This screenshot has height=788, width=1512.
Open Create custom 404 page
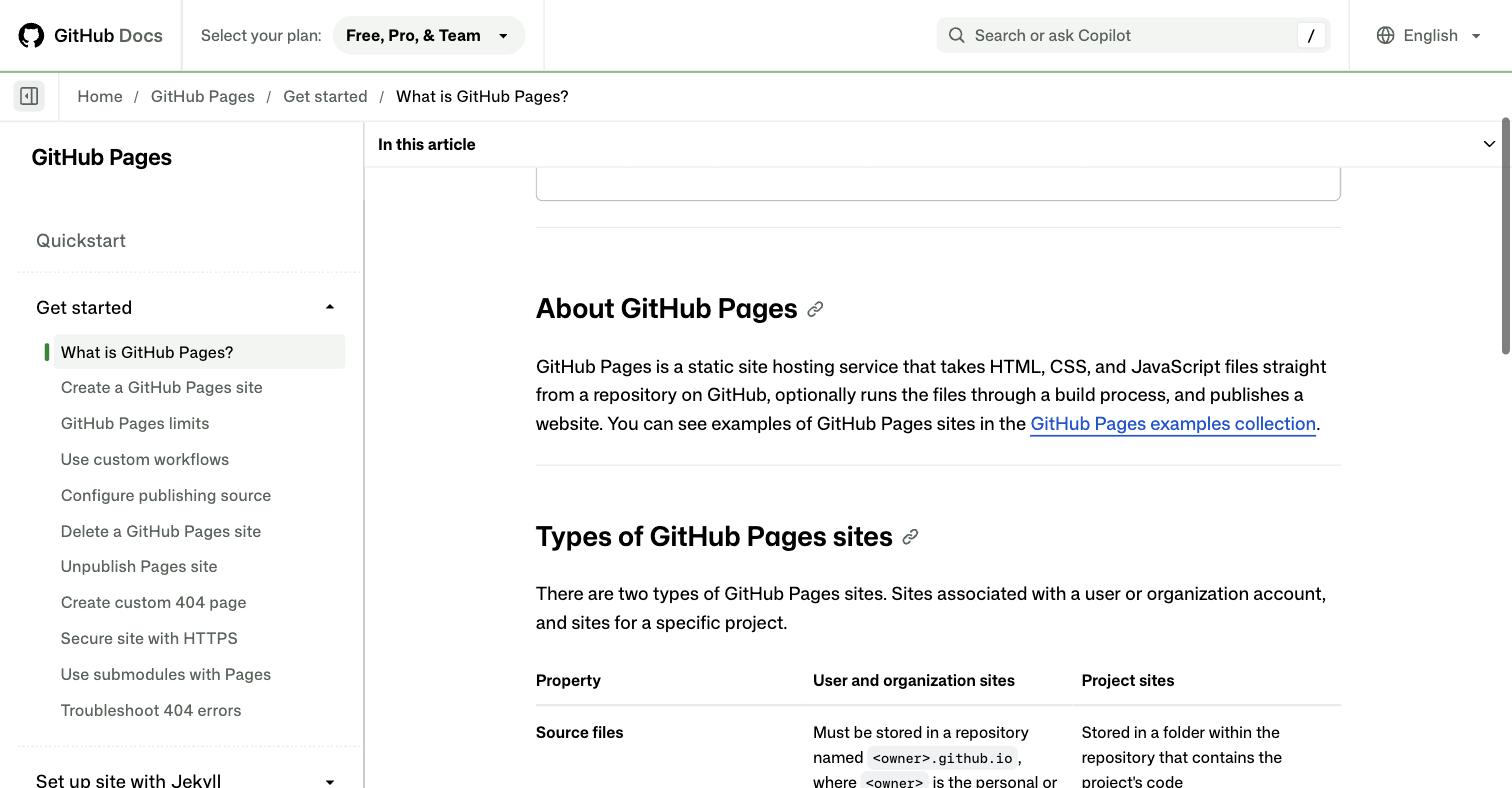click(x=154, y=603)
